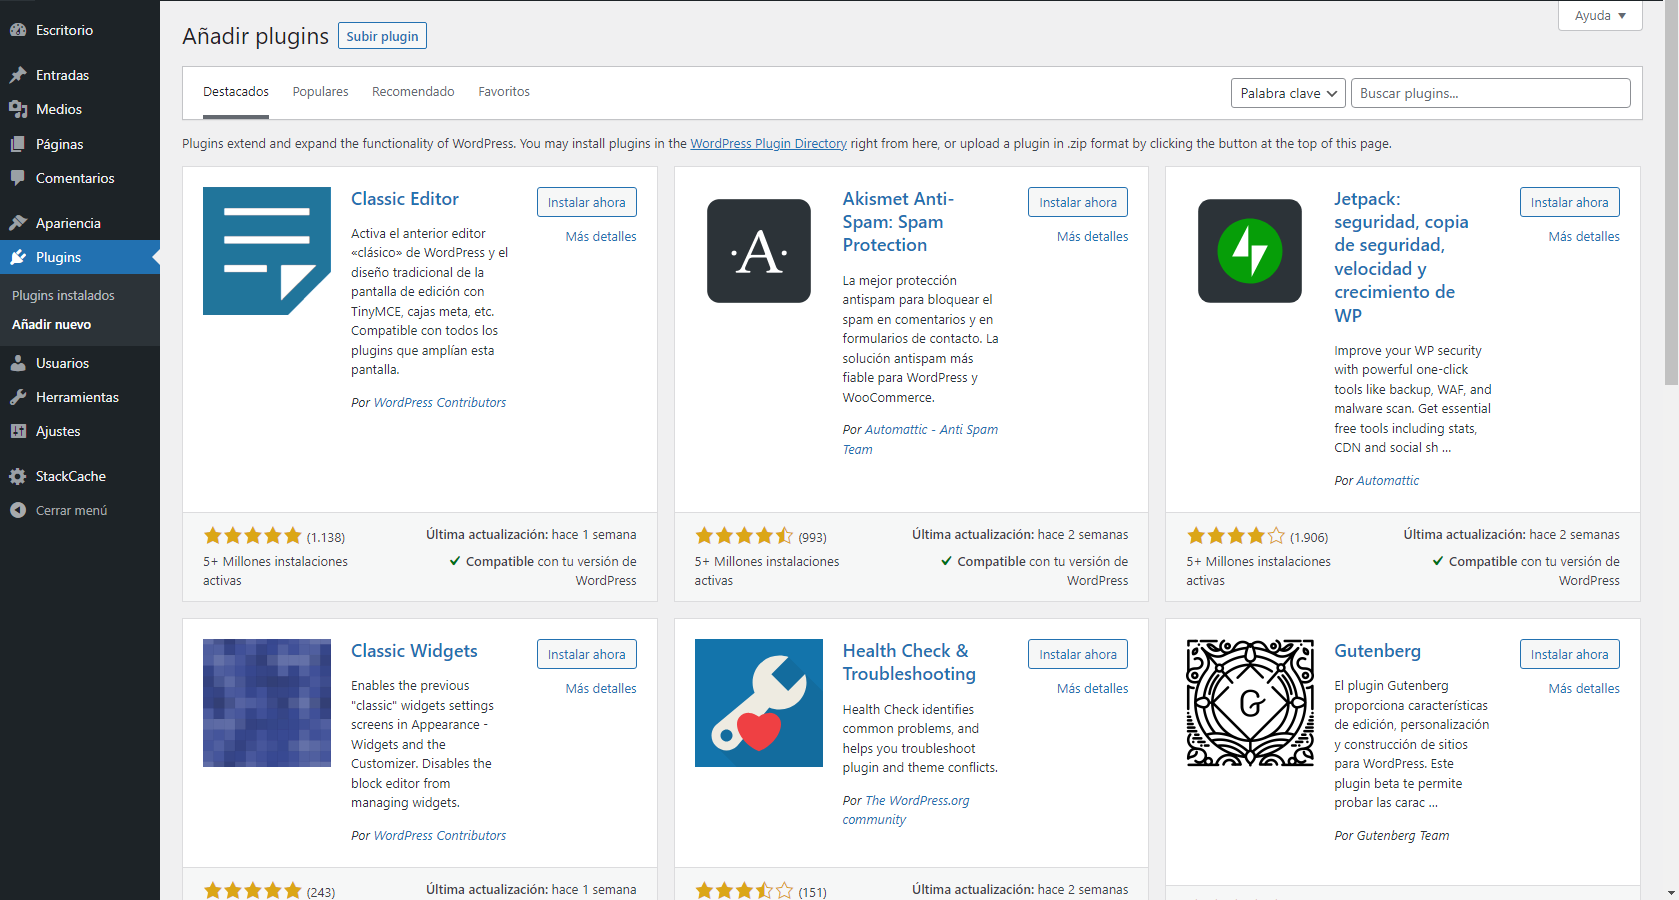Switch to the Destacados tab
This screenshot has height=900, width=1679.
236,92
